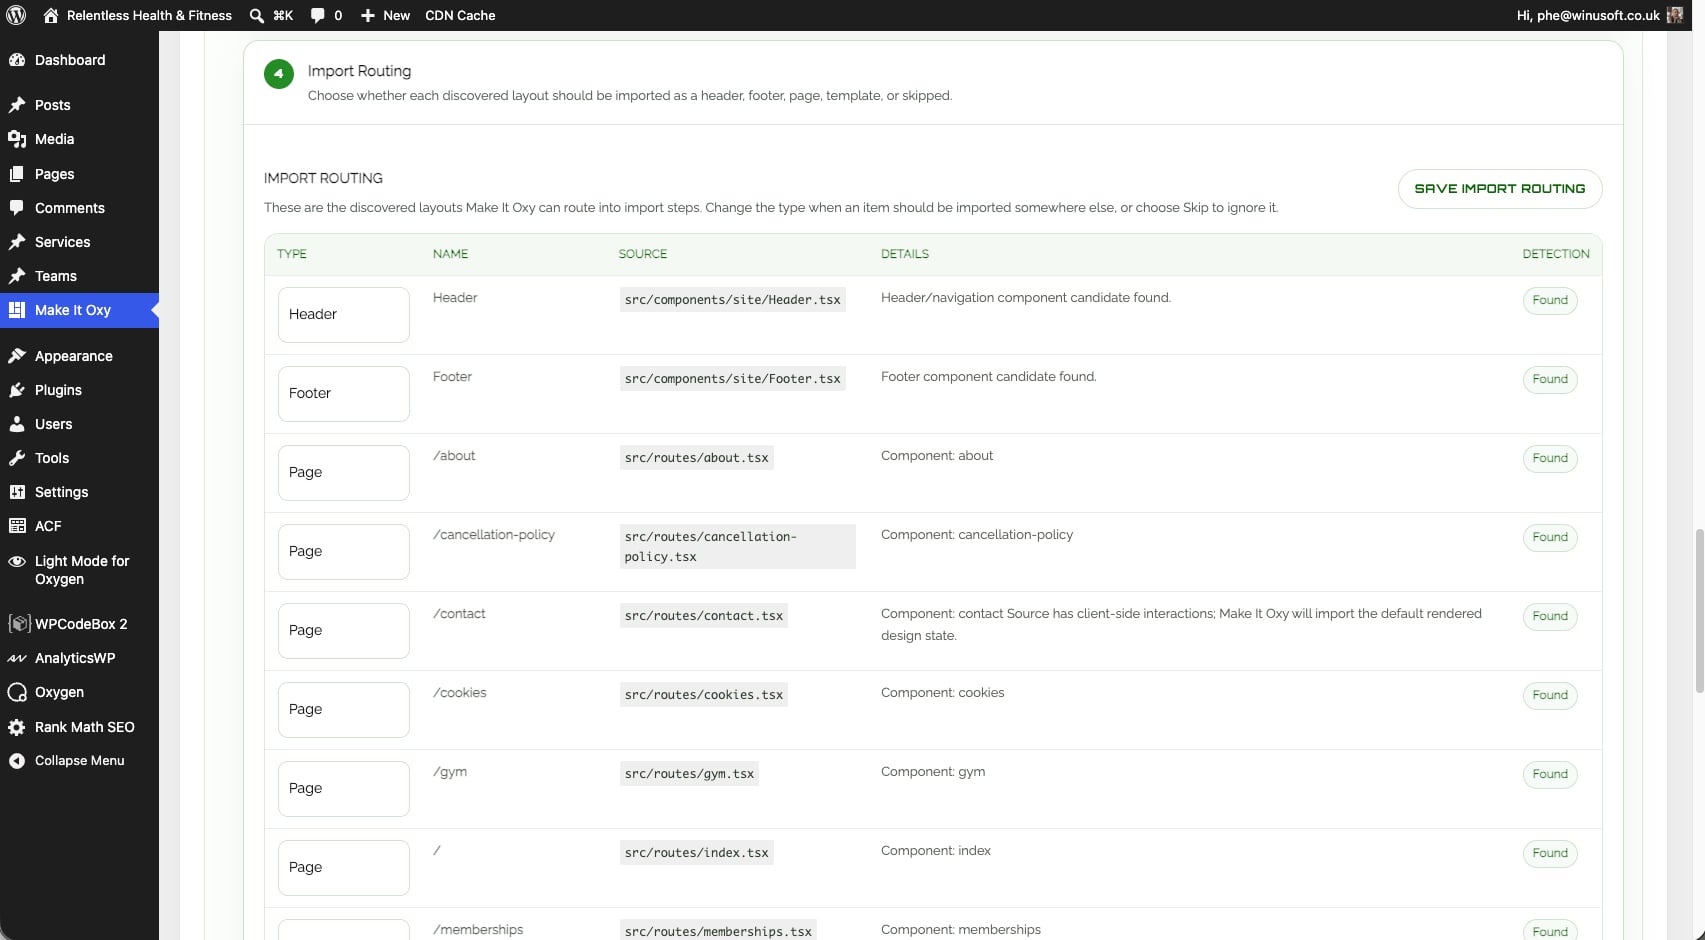This screenshot has width=1705, height=940.
Task: Click the Plugins plug icon
Action: pos(17,390)
